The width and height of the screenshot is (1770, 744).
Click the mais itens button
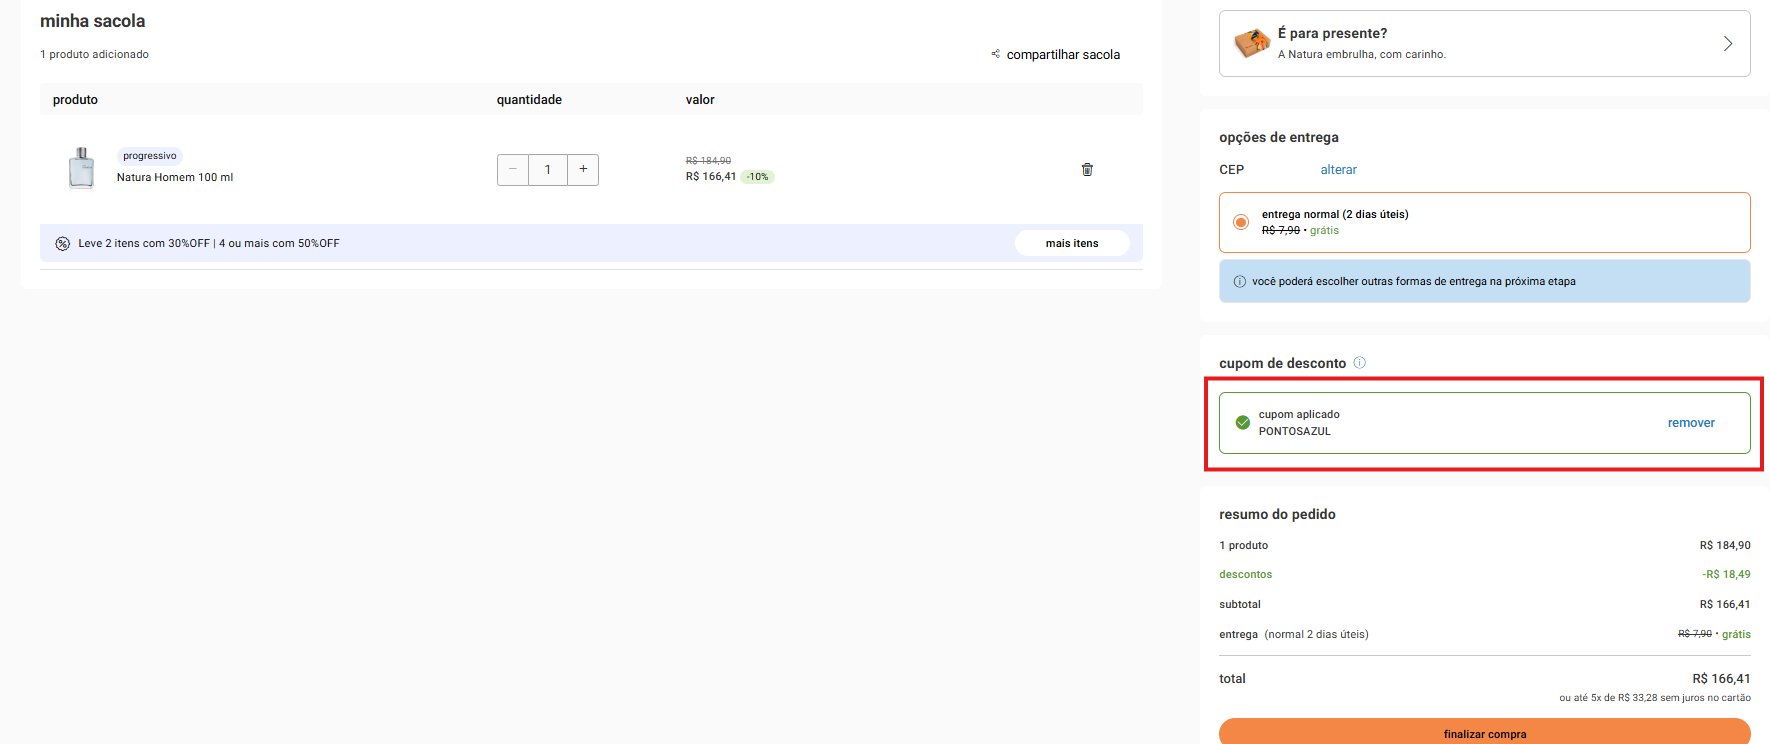click(1072, 243)
